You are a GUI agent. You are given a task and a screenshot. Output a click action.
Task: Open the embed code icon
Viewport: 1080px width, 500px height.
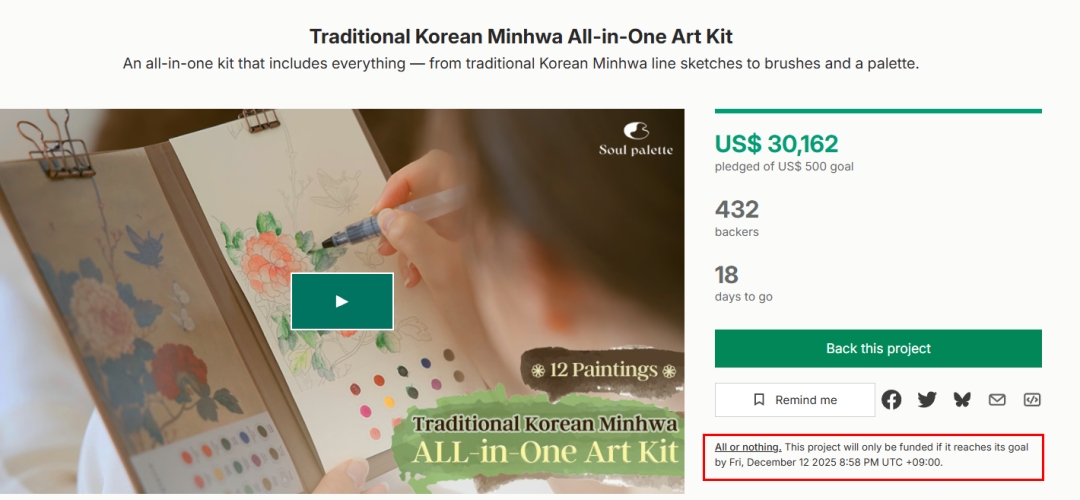point(1032,400)
